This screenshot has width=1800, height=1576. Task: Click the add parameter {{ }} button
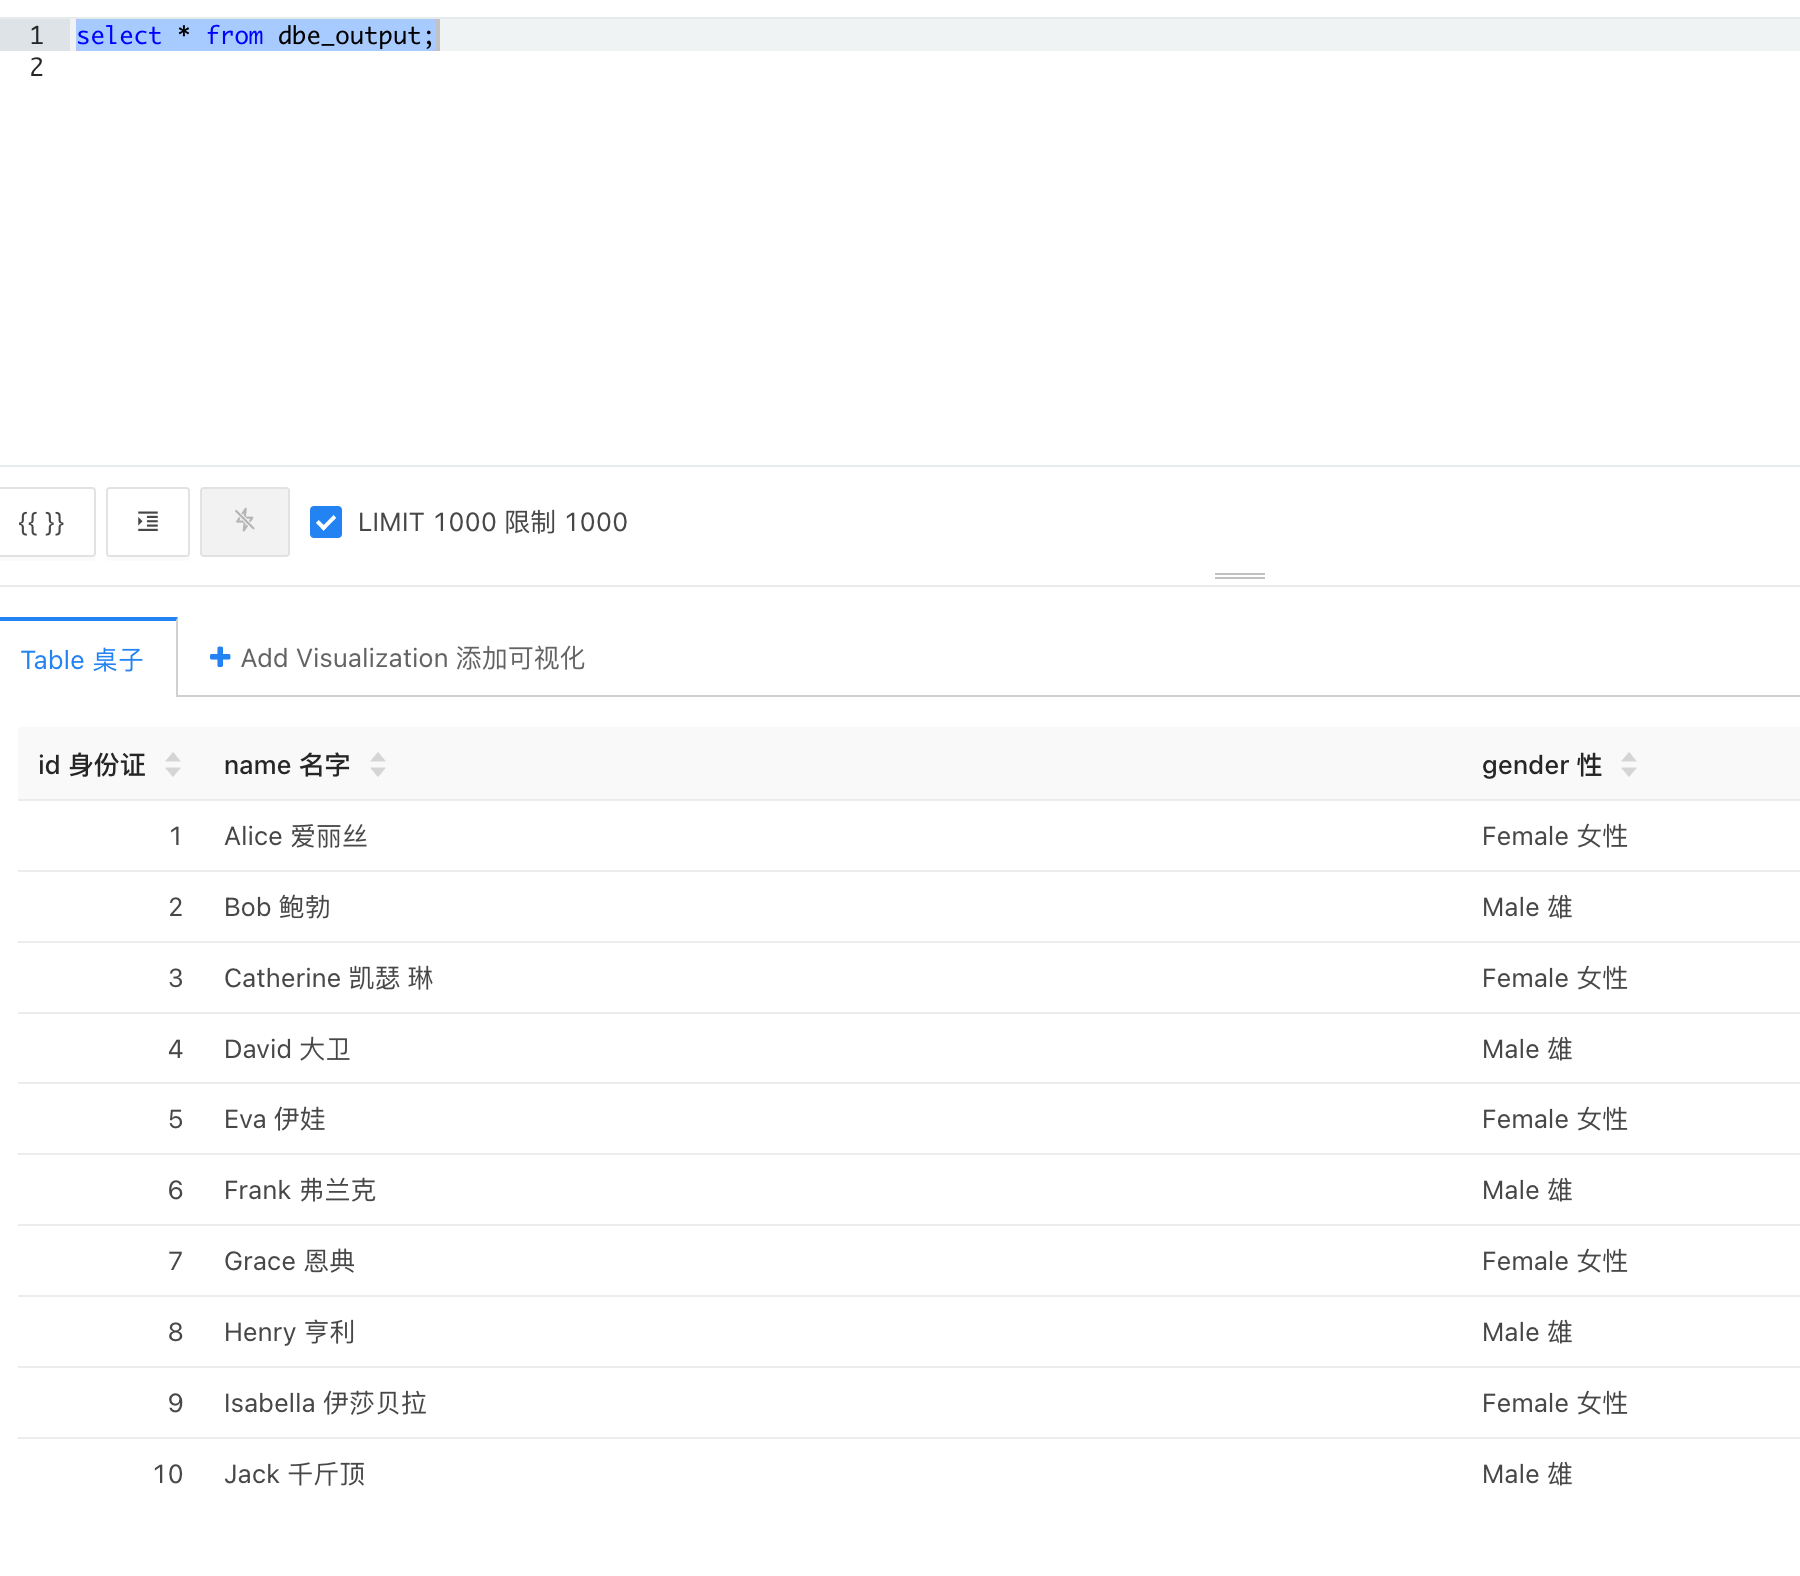pos(42,522)
